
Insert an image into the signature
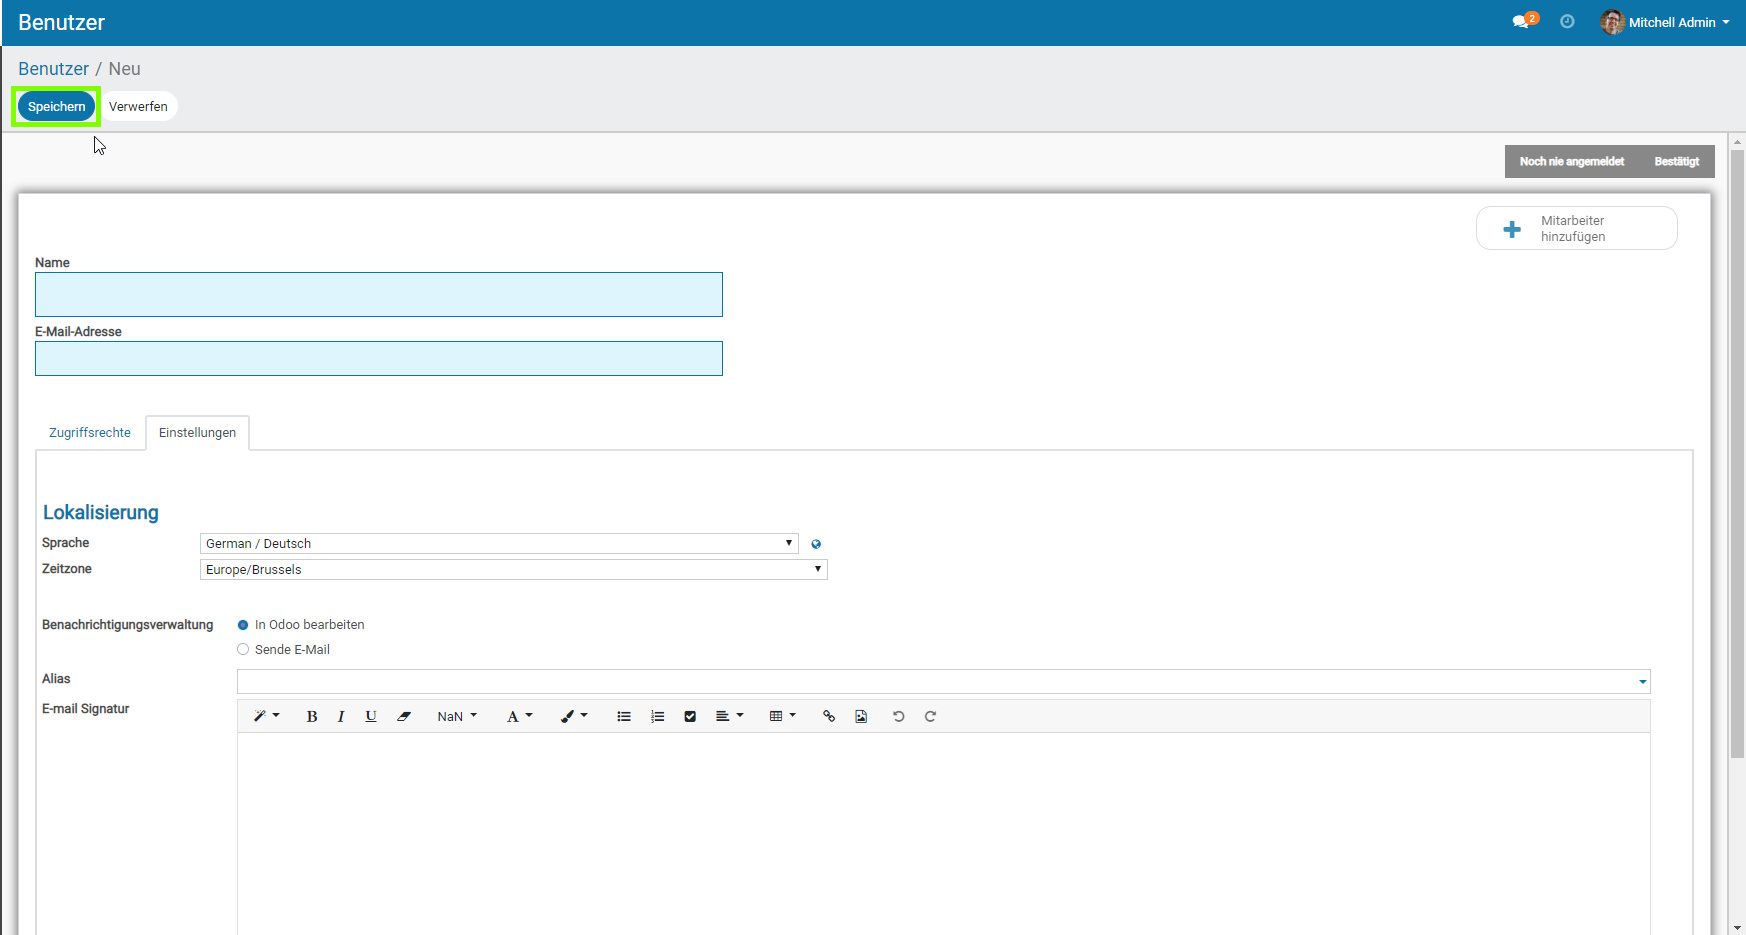click(x=861, y=716)
